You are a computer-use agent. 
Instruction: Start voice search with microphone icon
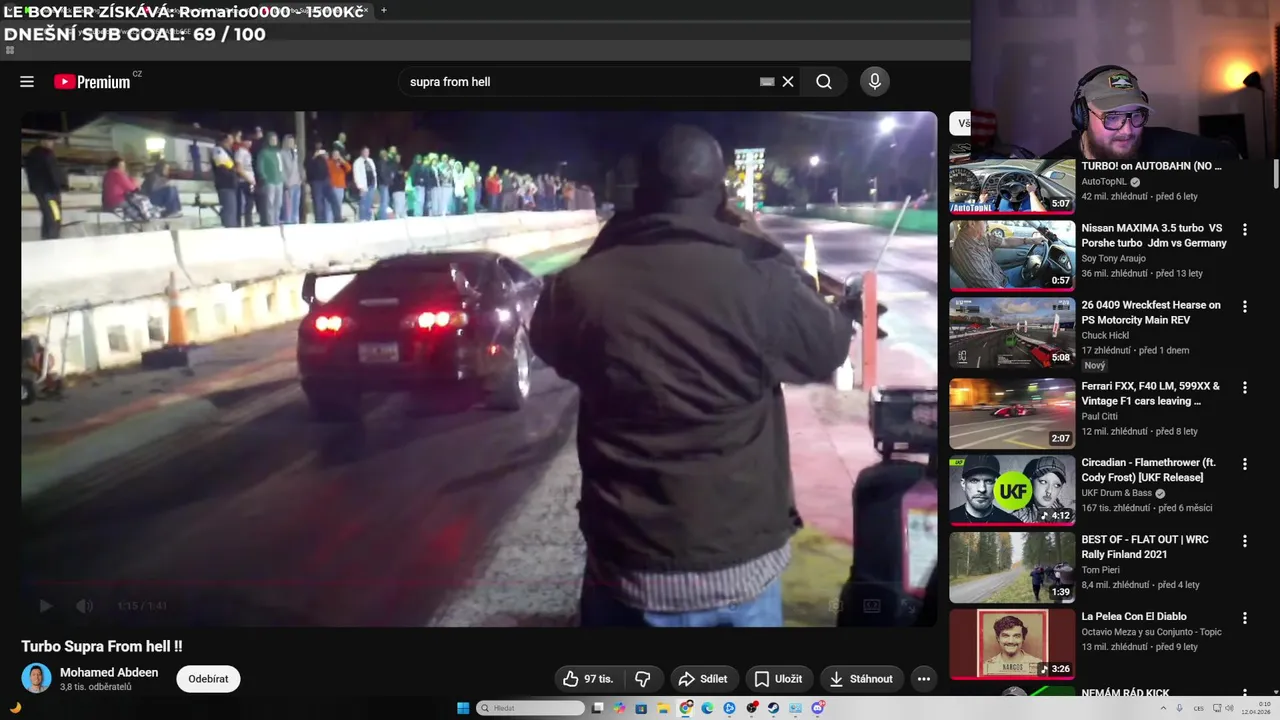875,82
